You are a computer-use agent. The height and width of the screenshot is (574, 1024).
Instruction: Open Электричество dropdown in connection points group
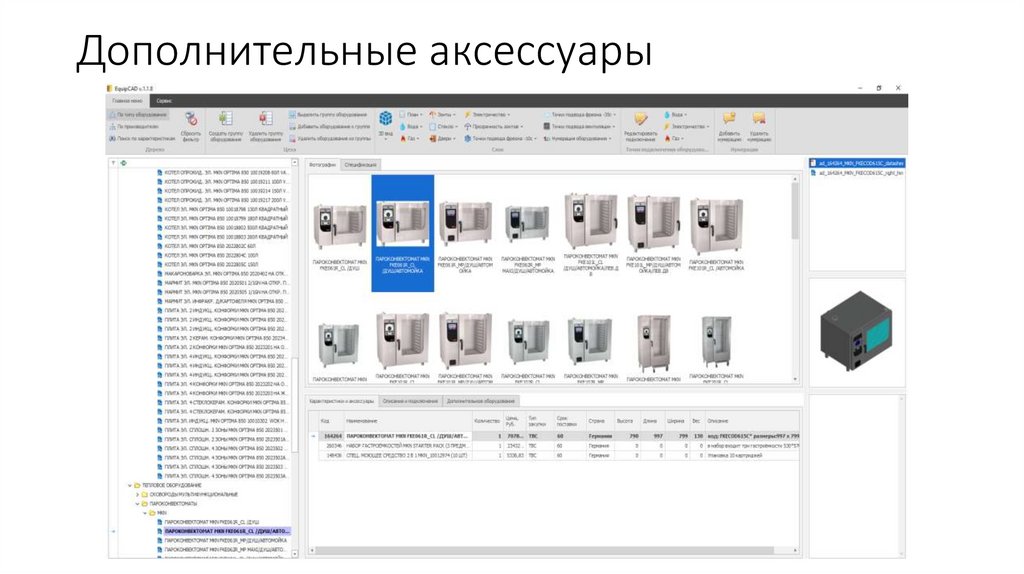686,126
